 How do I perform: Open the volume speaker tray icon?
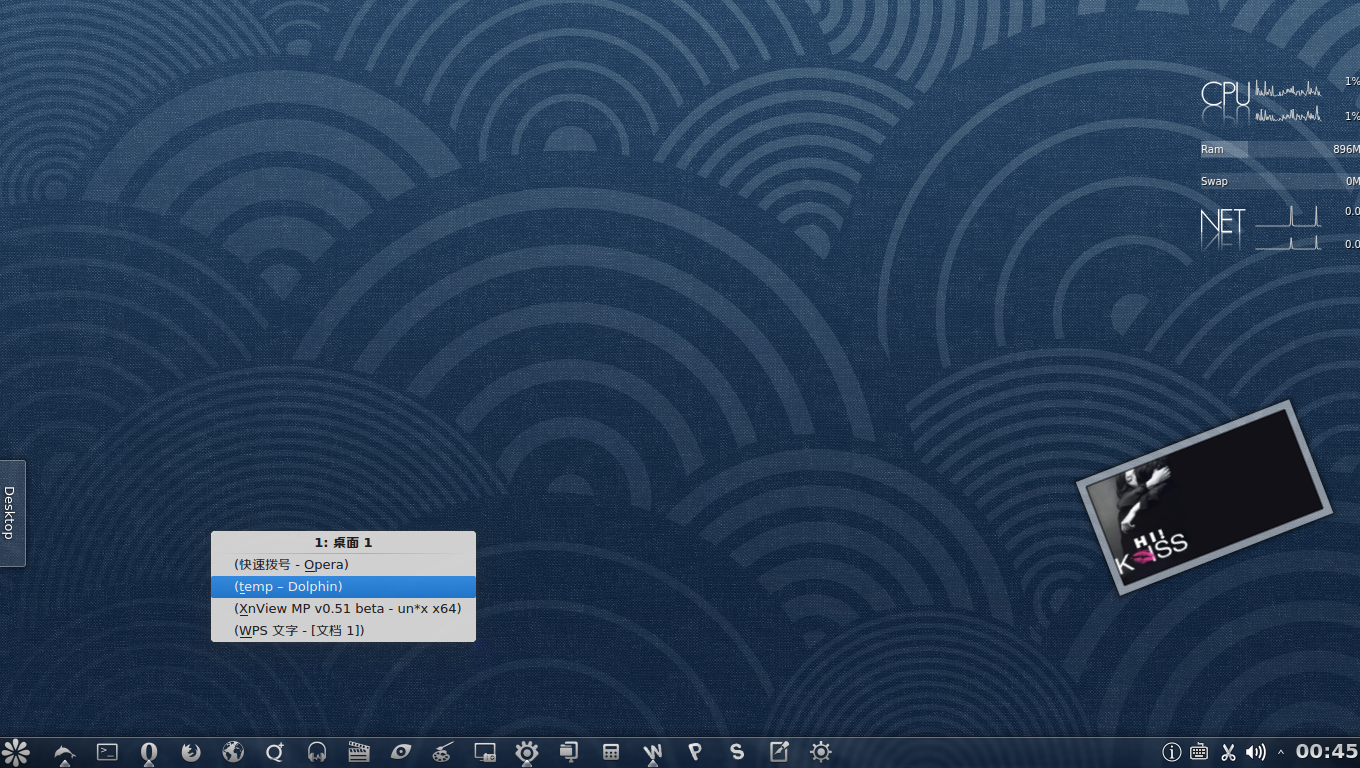tap(1256, 752)
